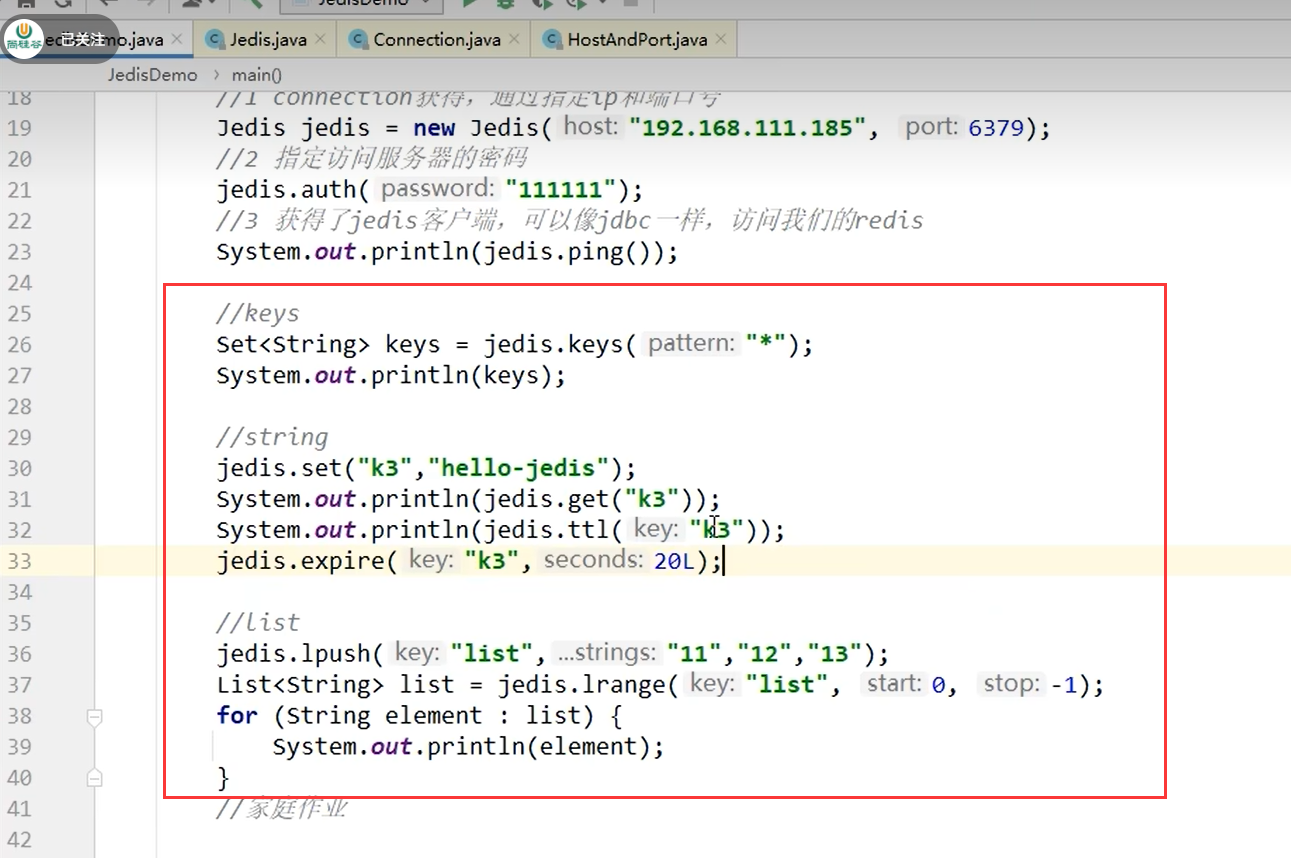This screenshot has height=858, width=1291.
Task: Click the //keys comment line
Action: pos(258,314)
